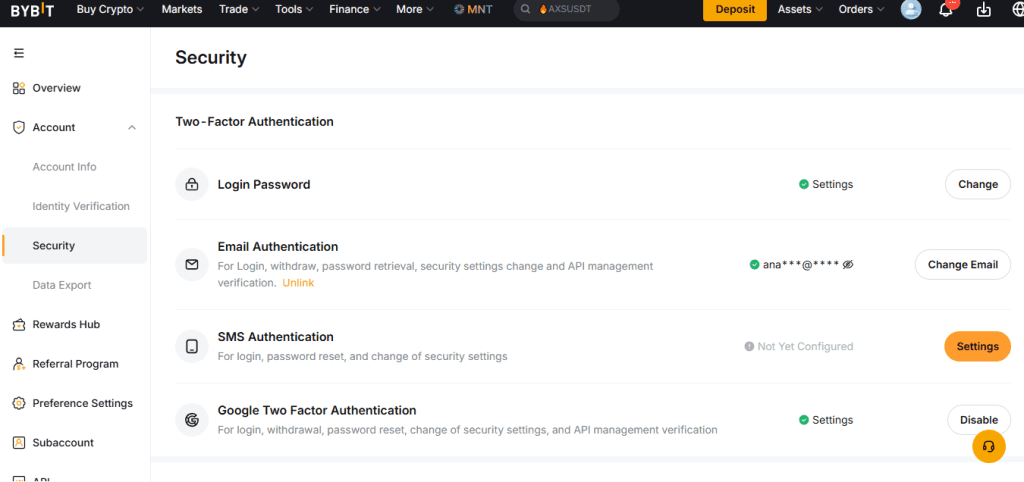
Task: Open Identity Verification in sidebar
Action: coord(81,206)
